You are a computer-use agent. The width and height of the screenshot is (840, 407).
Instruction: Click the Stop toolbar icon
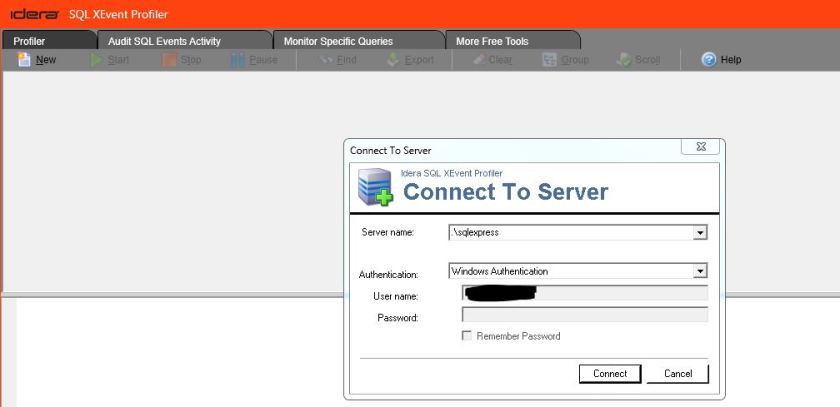tap(169, 60)
